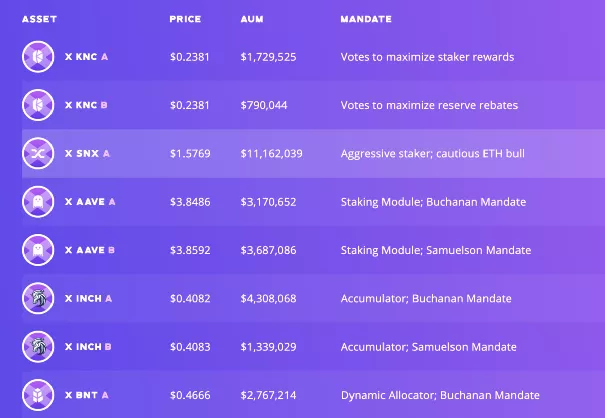Screen dimensions: 605x418
Task: Sort by the PRICE column header
Action: [185, 19]
